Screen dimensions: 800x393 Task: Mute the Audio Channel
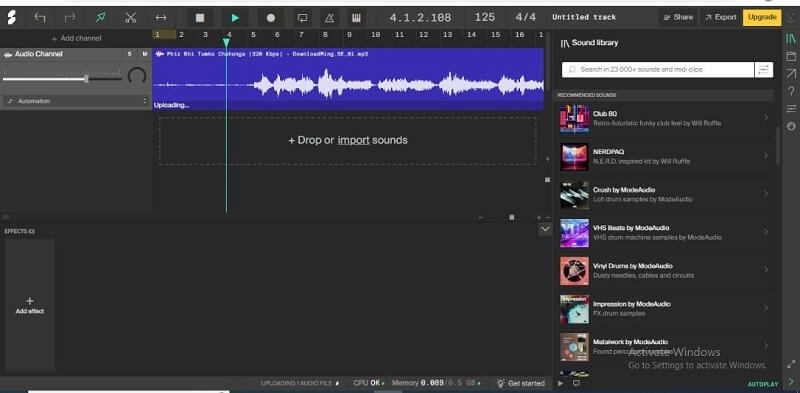click(x=145, y=54)
